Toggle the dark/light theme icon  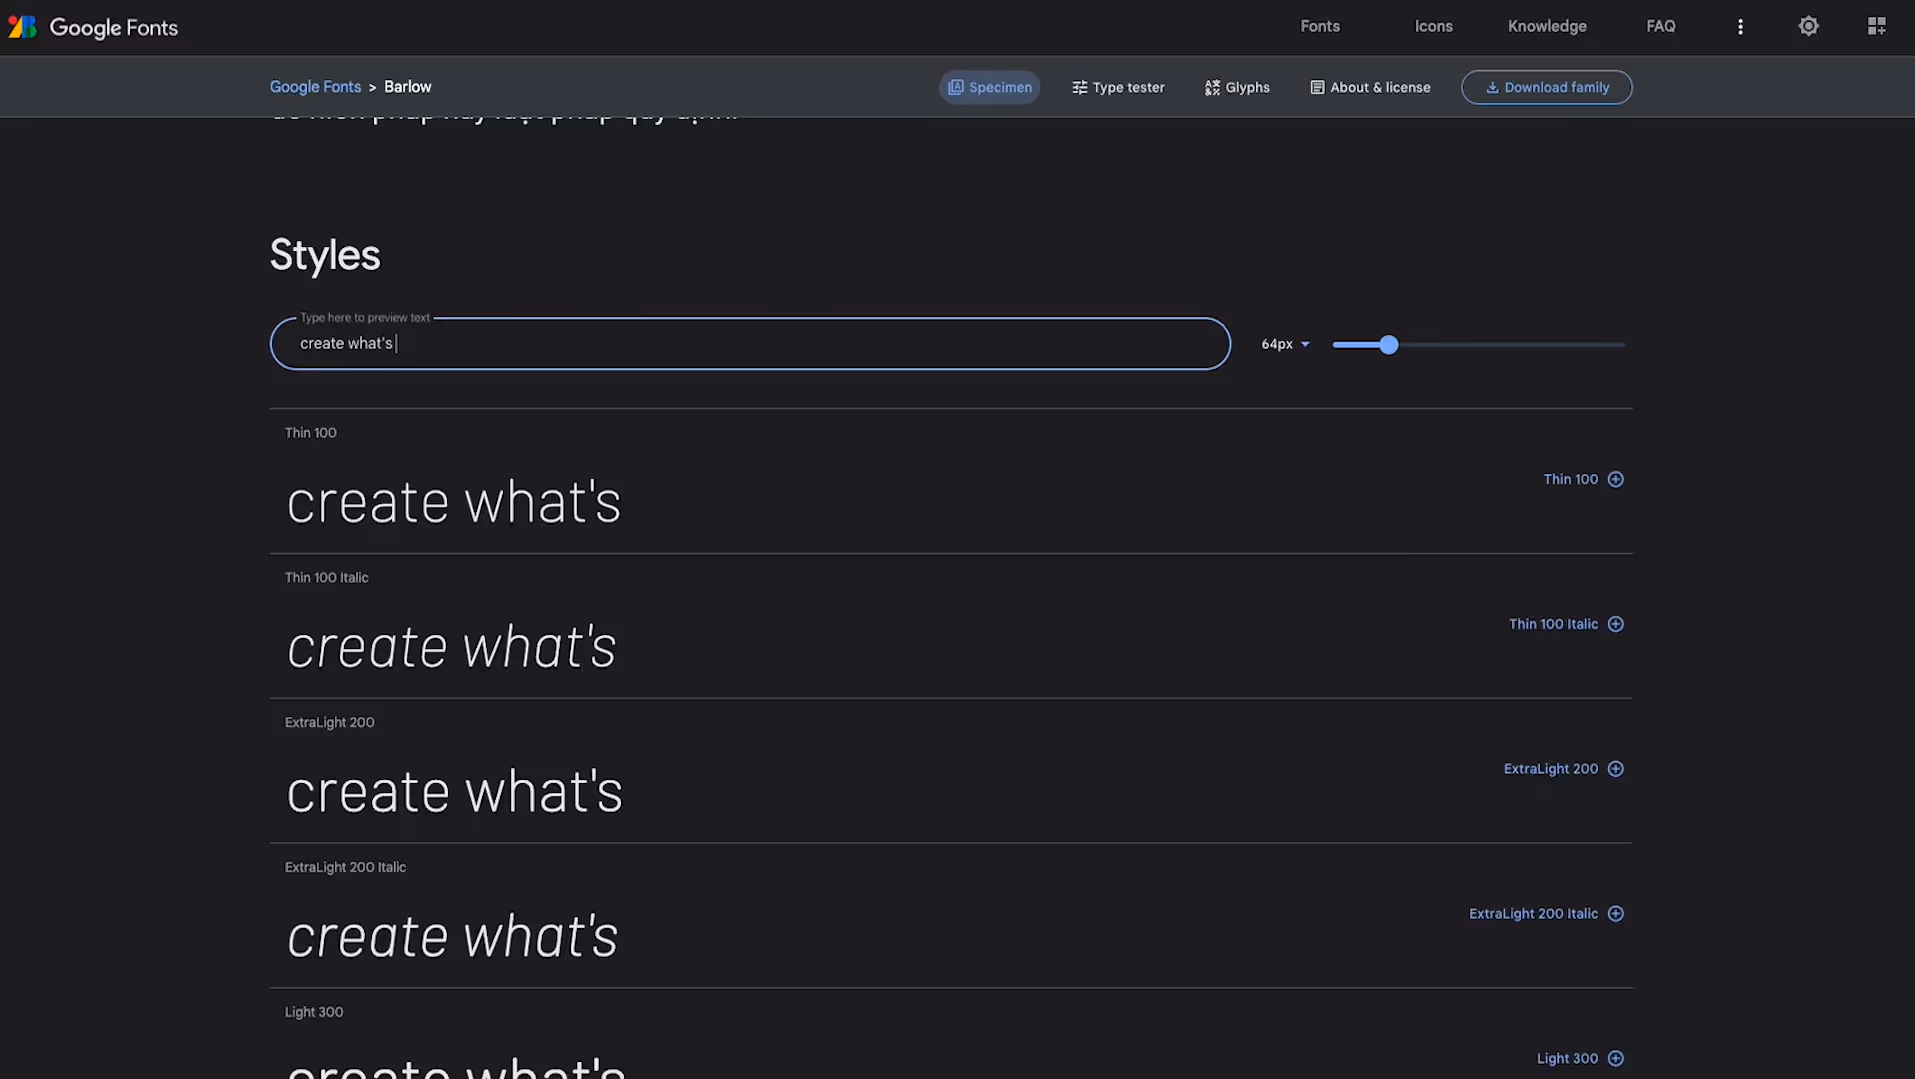pyautogui.click(x=1808, y=27)
